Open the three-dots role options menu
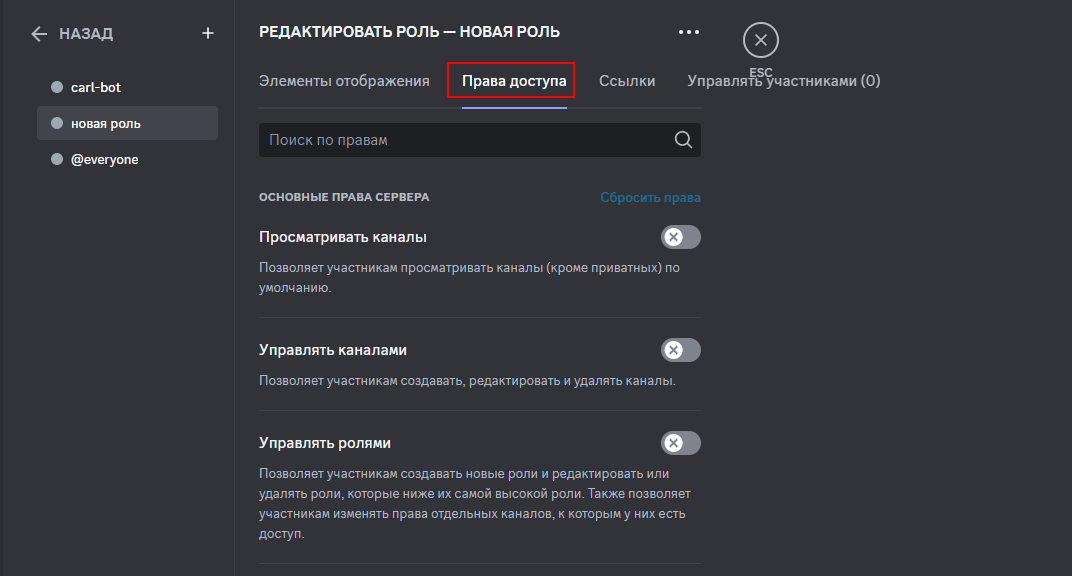The height and width of the screenshot is (576, 1072). tap(689, 32)
